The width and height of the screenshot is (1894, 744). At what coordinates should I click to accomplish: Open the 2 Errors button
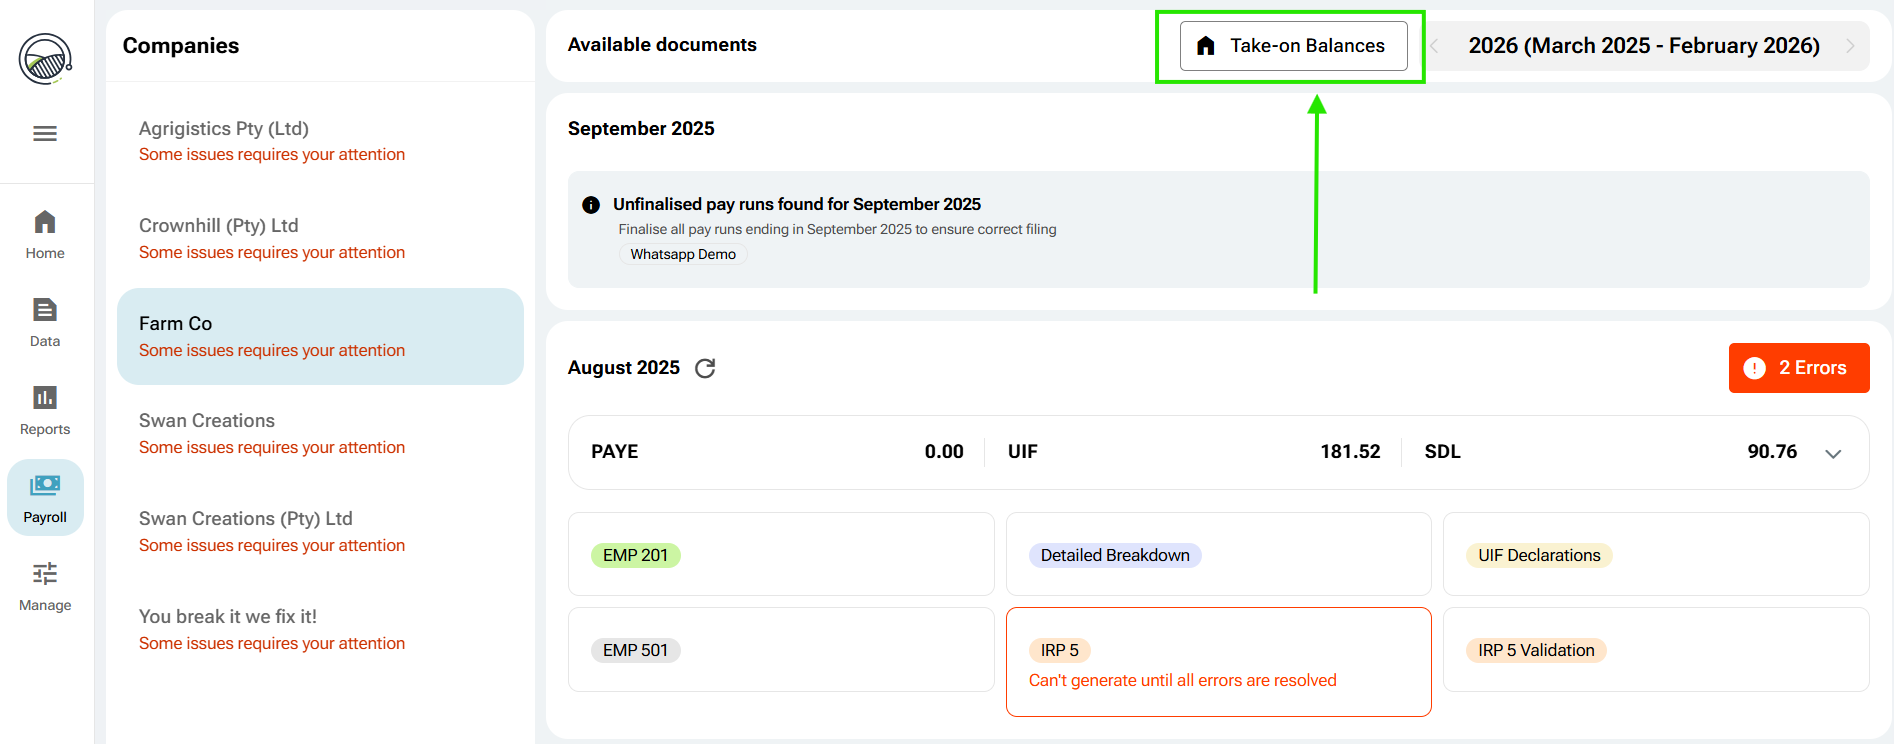pos(1798,368)
